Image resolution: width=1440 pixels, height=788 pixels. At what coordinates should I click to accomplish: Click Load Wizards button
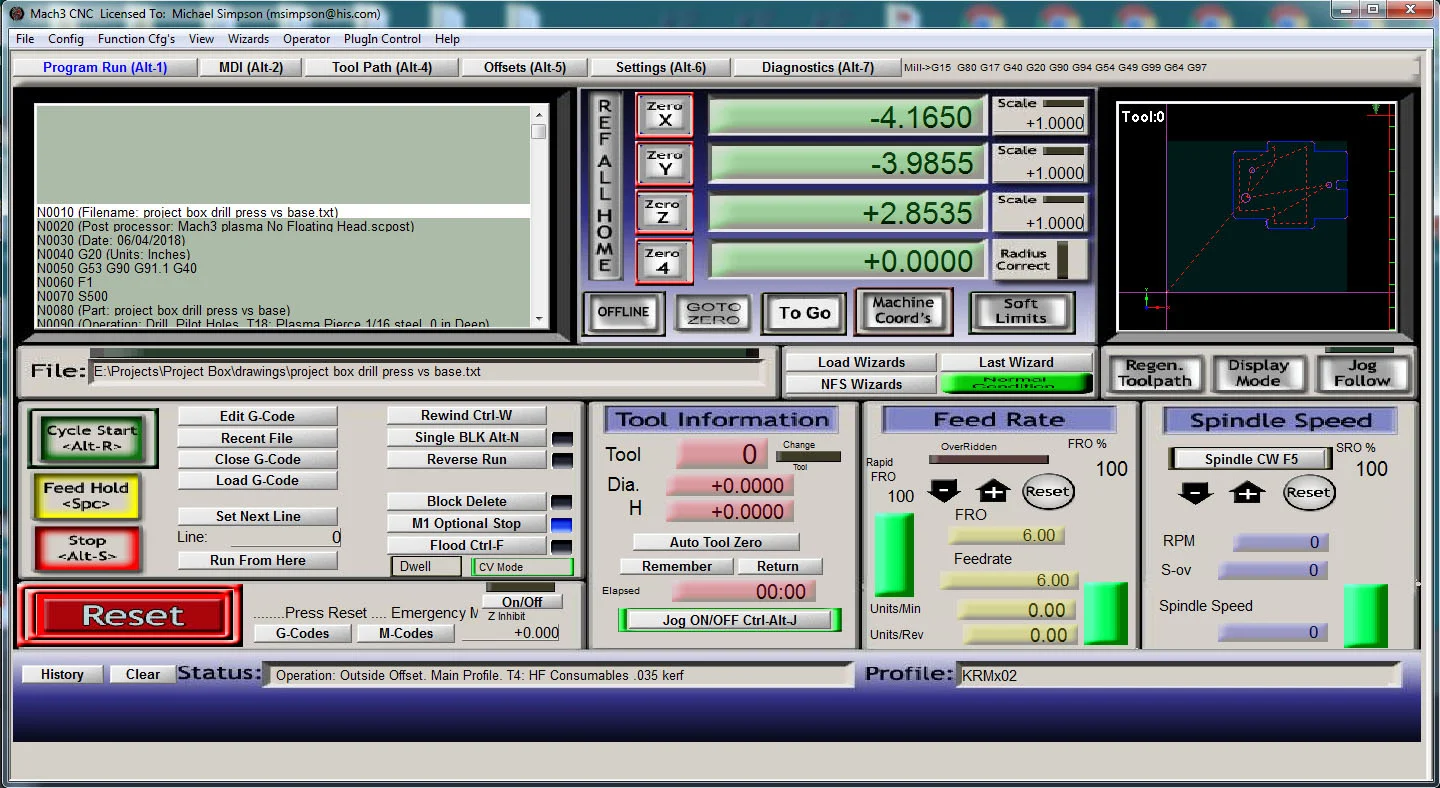coord(861,362)
